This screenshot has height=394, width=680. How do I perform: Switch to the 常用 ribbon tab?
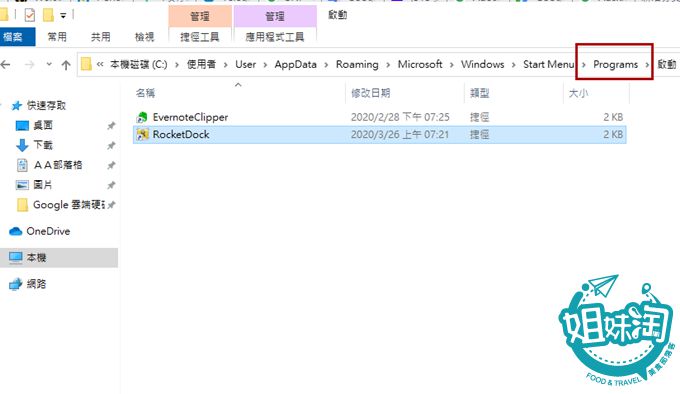pos(57,37)
